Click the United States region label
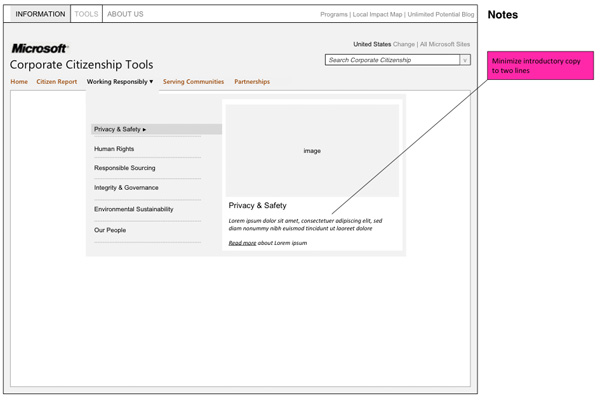600x401 pixels. coord(372,44)
